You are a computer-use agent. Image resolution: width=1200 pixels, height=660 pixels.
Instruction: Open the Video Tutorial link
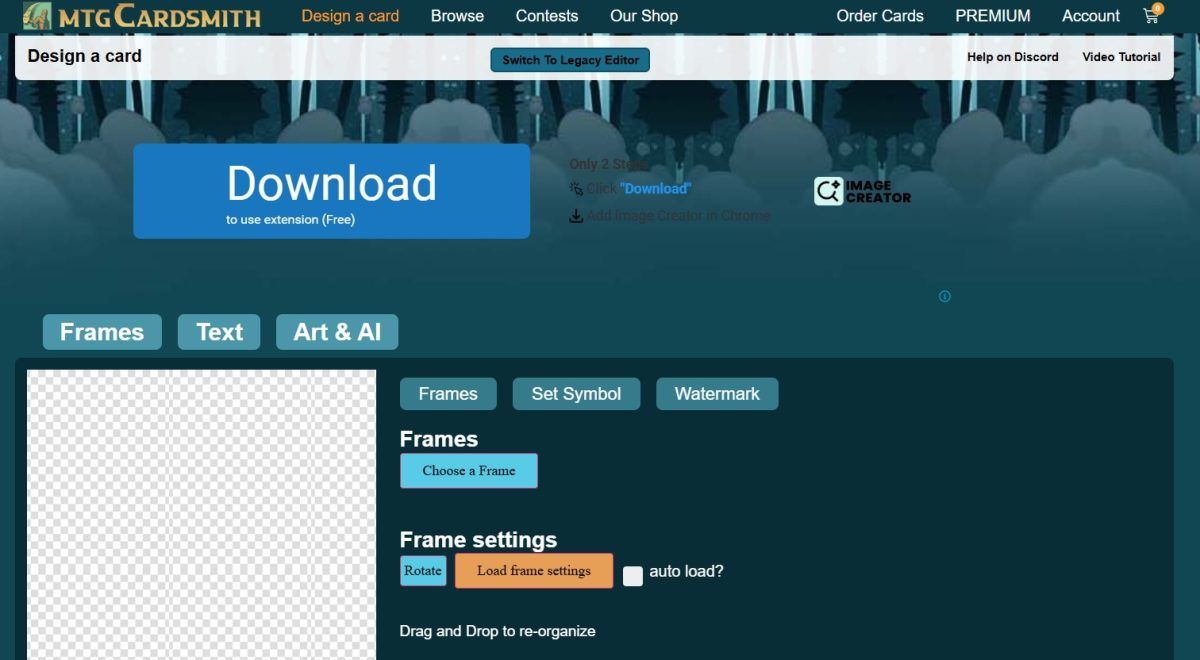pyautogui.click(x=1121, y=57)
